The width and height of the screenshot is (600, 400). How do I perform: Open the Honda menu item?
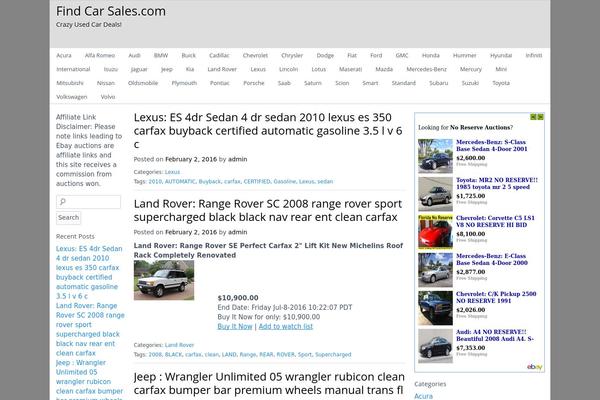click(x=430, y=56)
